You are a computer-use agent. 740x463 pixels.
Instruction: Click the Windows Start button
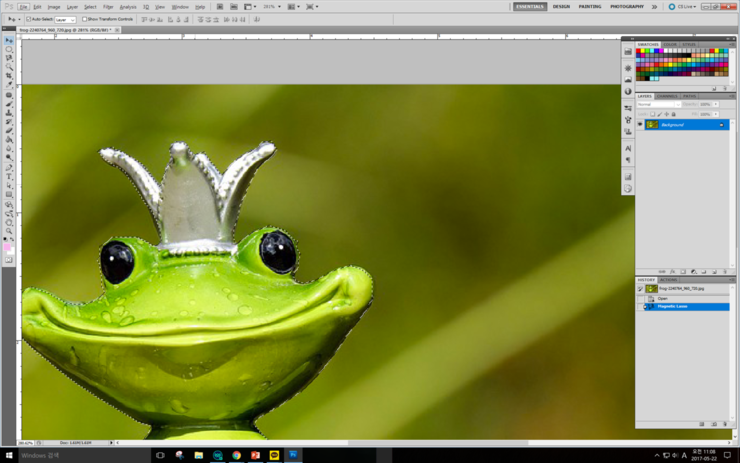coord(9,455)
